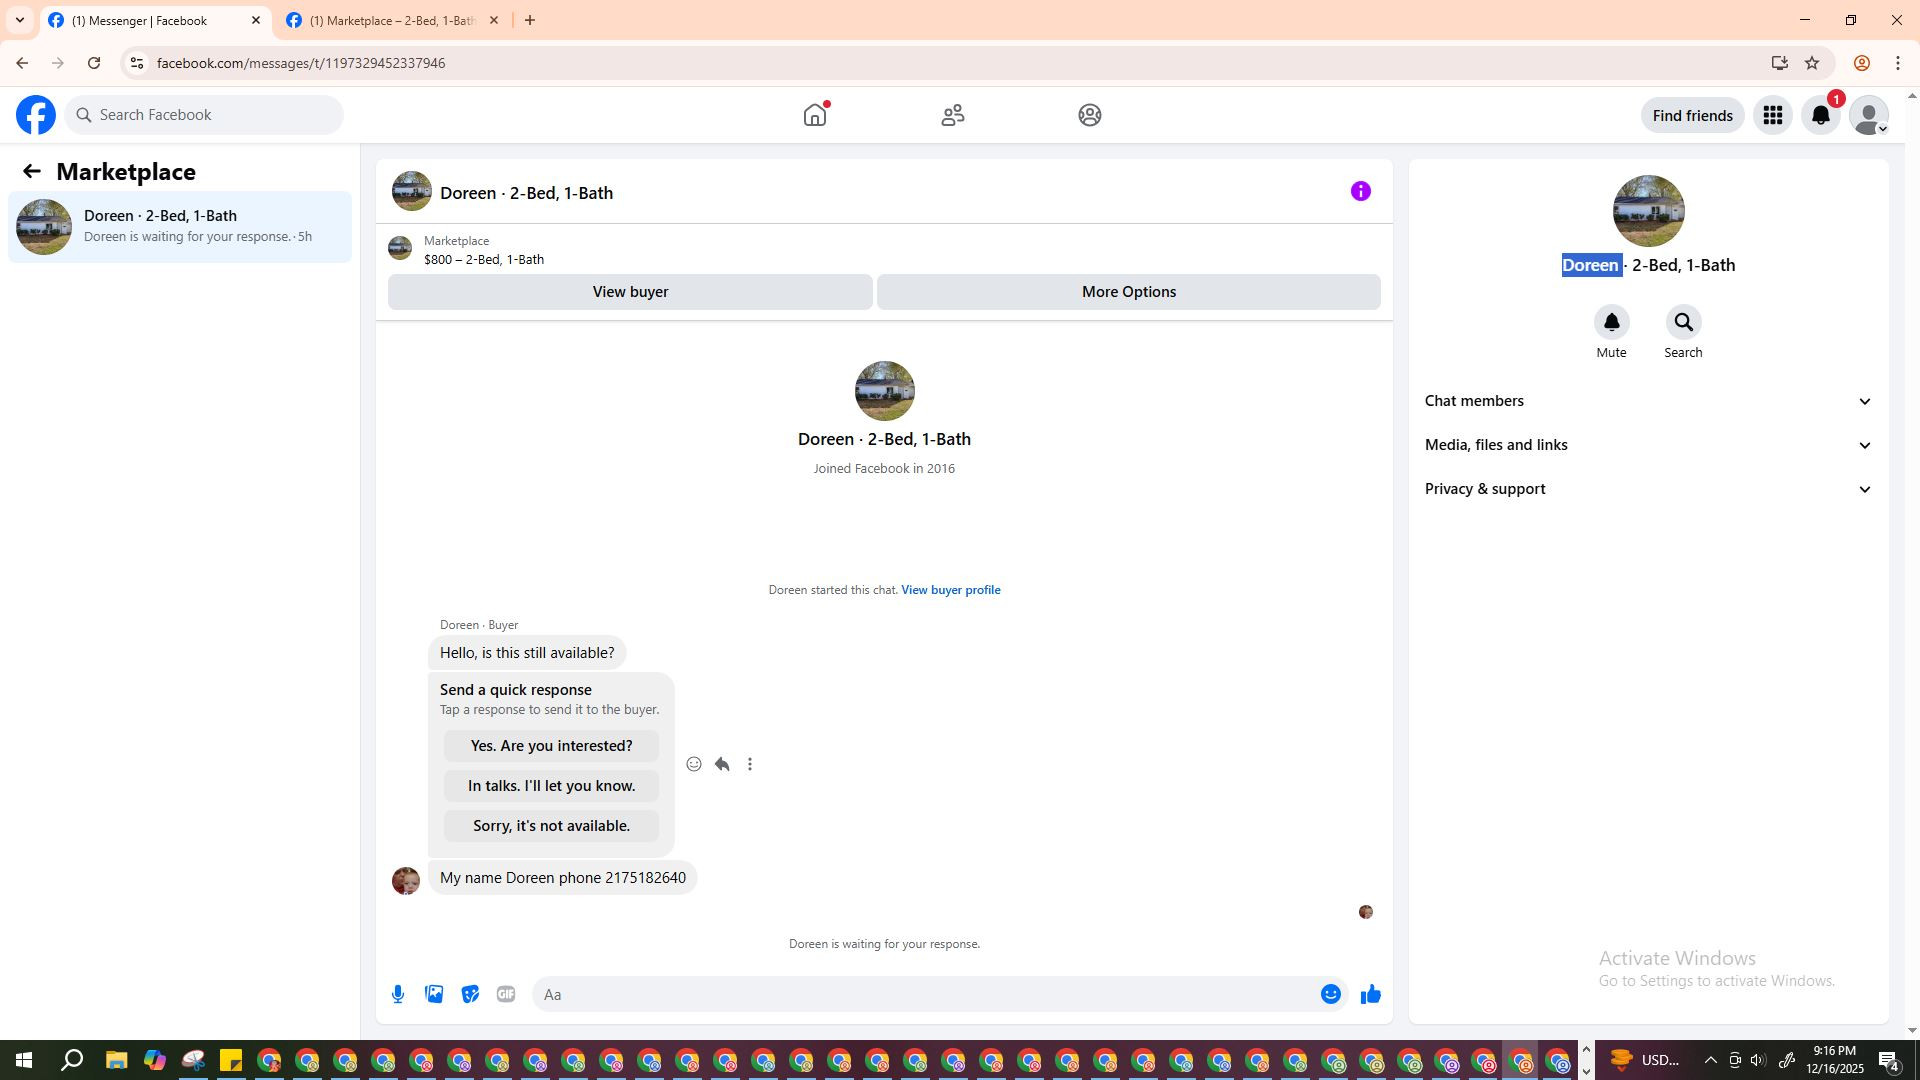The image size is (1920, 1080).
Task: Switch to the Marketplace 2-Bed tab
Action: [x=392, y=20]
